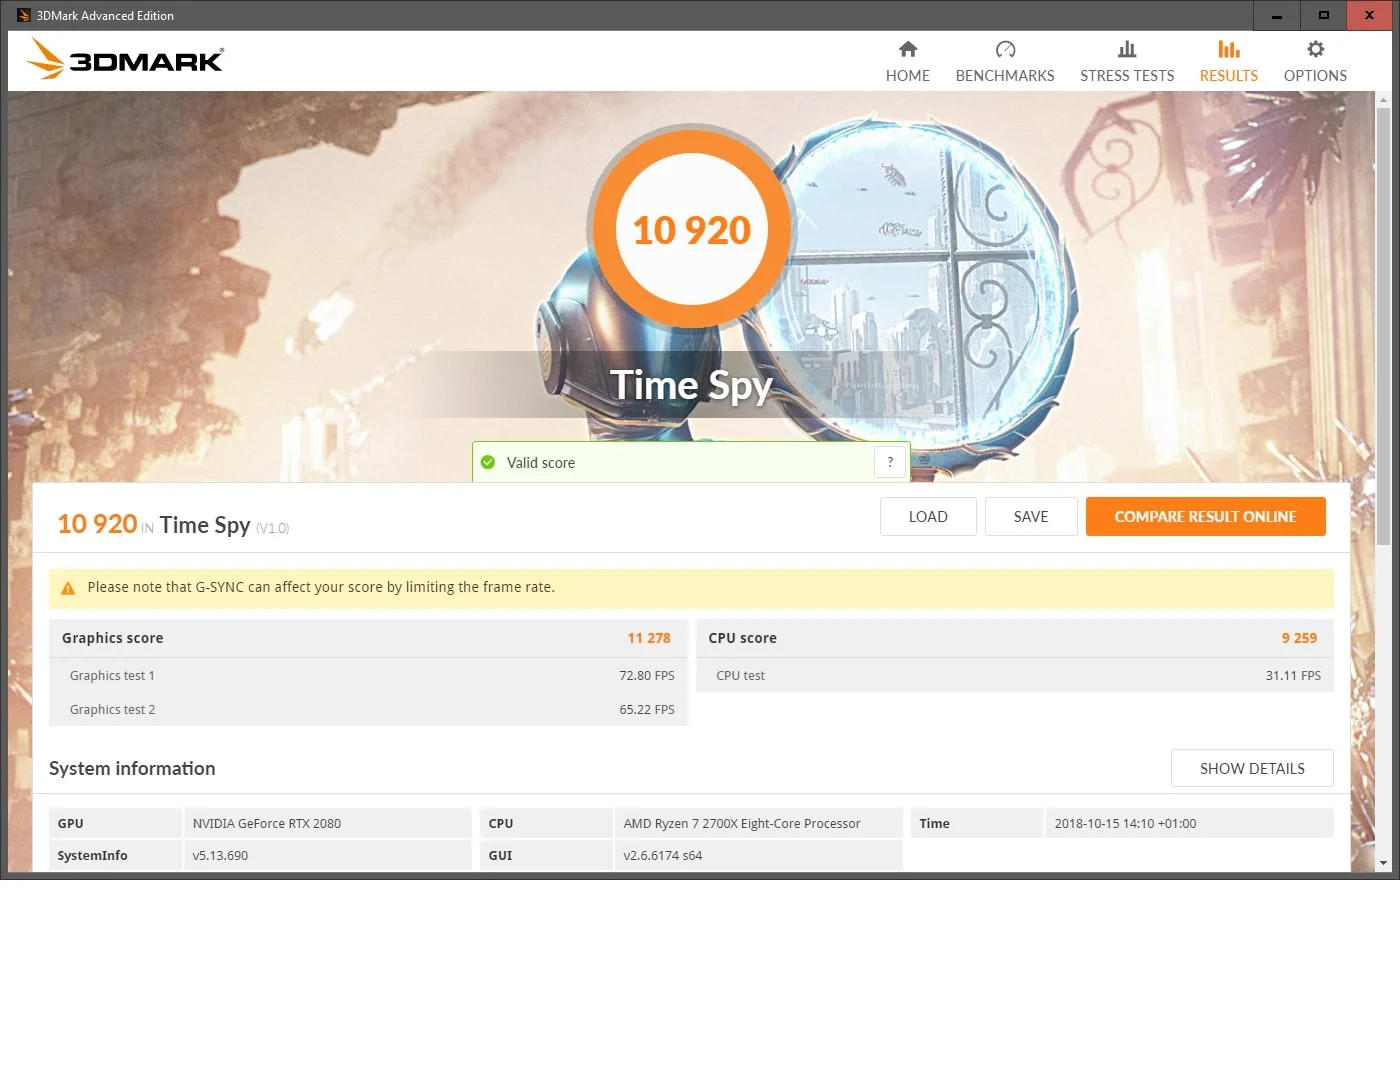This screenshot has height=1080, width=1400.
Task: Click the 2018-10-15 14:10 time value
Action: [x=1125, y=824]
